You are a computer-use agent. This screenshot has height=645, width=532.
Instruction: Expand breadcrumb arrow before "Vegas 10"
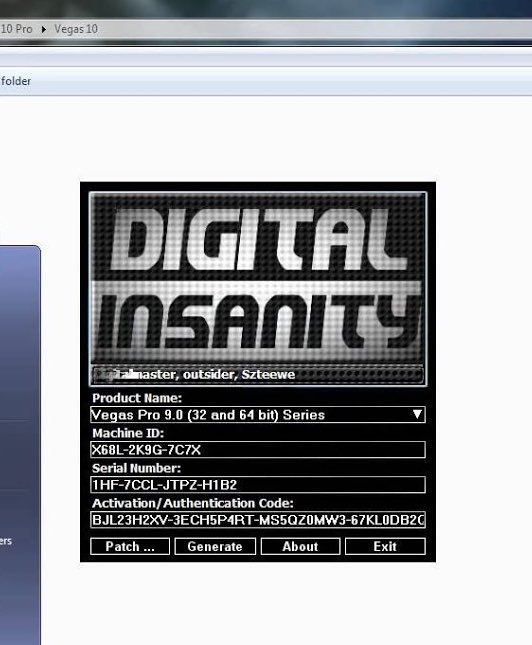pos(44,29)
